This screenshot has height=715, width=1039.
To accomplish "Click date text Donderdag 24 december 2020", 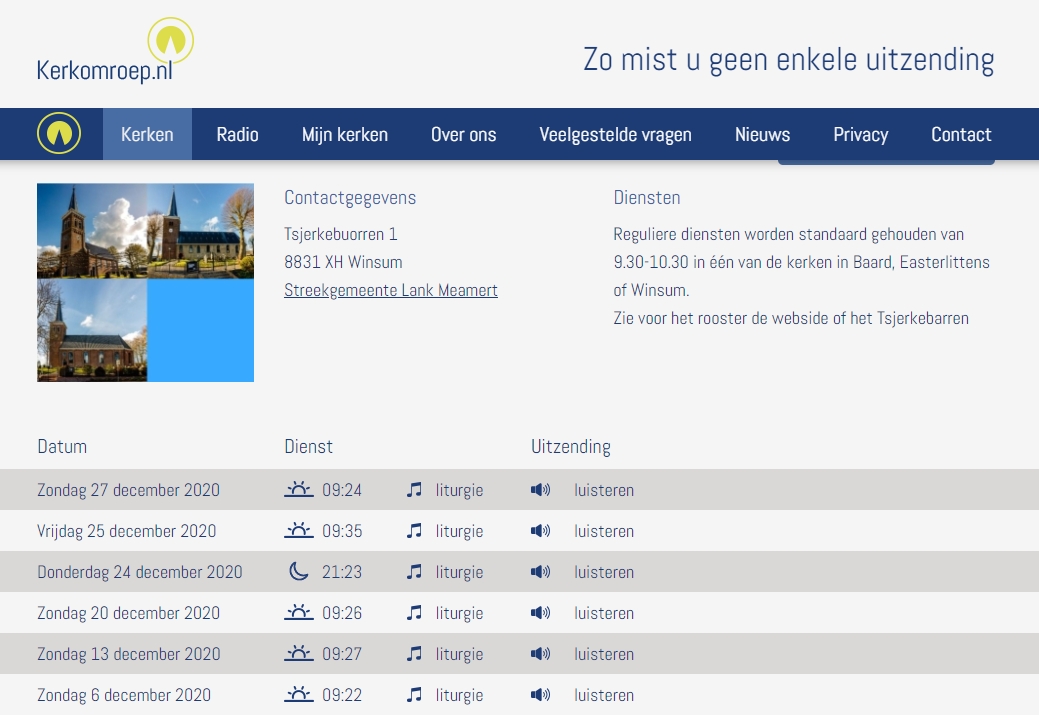I will [140, 572].
